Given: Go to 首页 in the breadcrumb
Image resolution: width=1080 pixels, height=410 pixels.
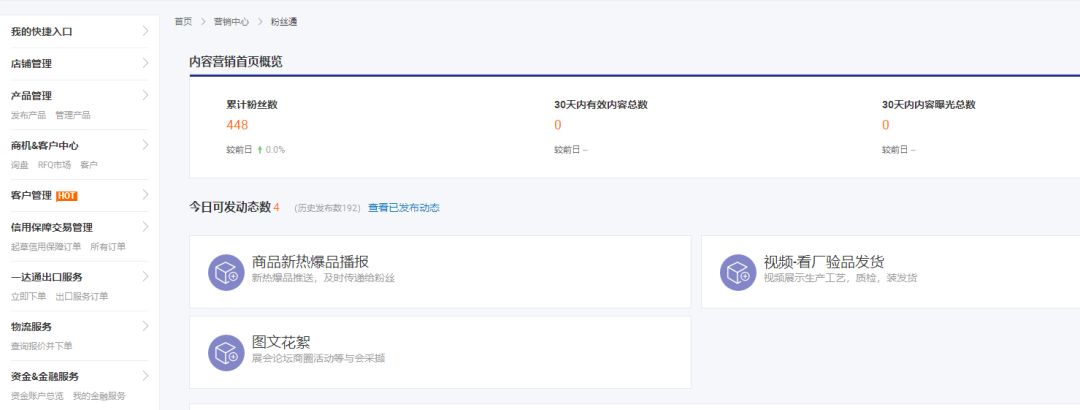Looking at the screenshot, I should point(183,22).
